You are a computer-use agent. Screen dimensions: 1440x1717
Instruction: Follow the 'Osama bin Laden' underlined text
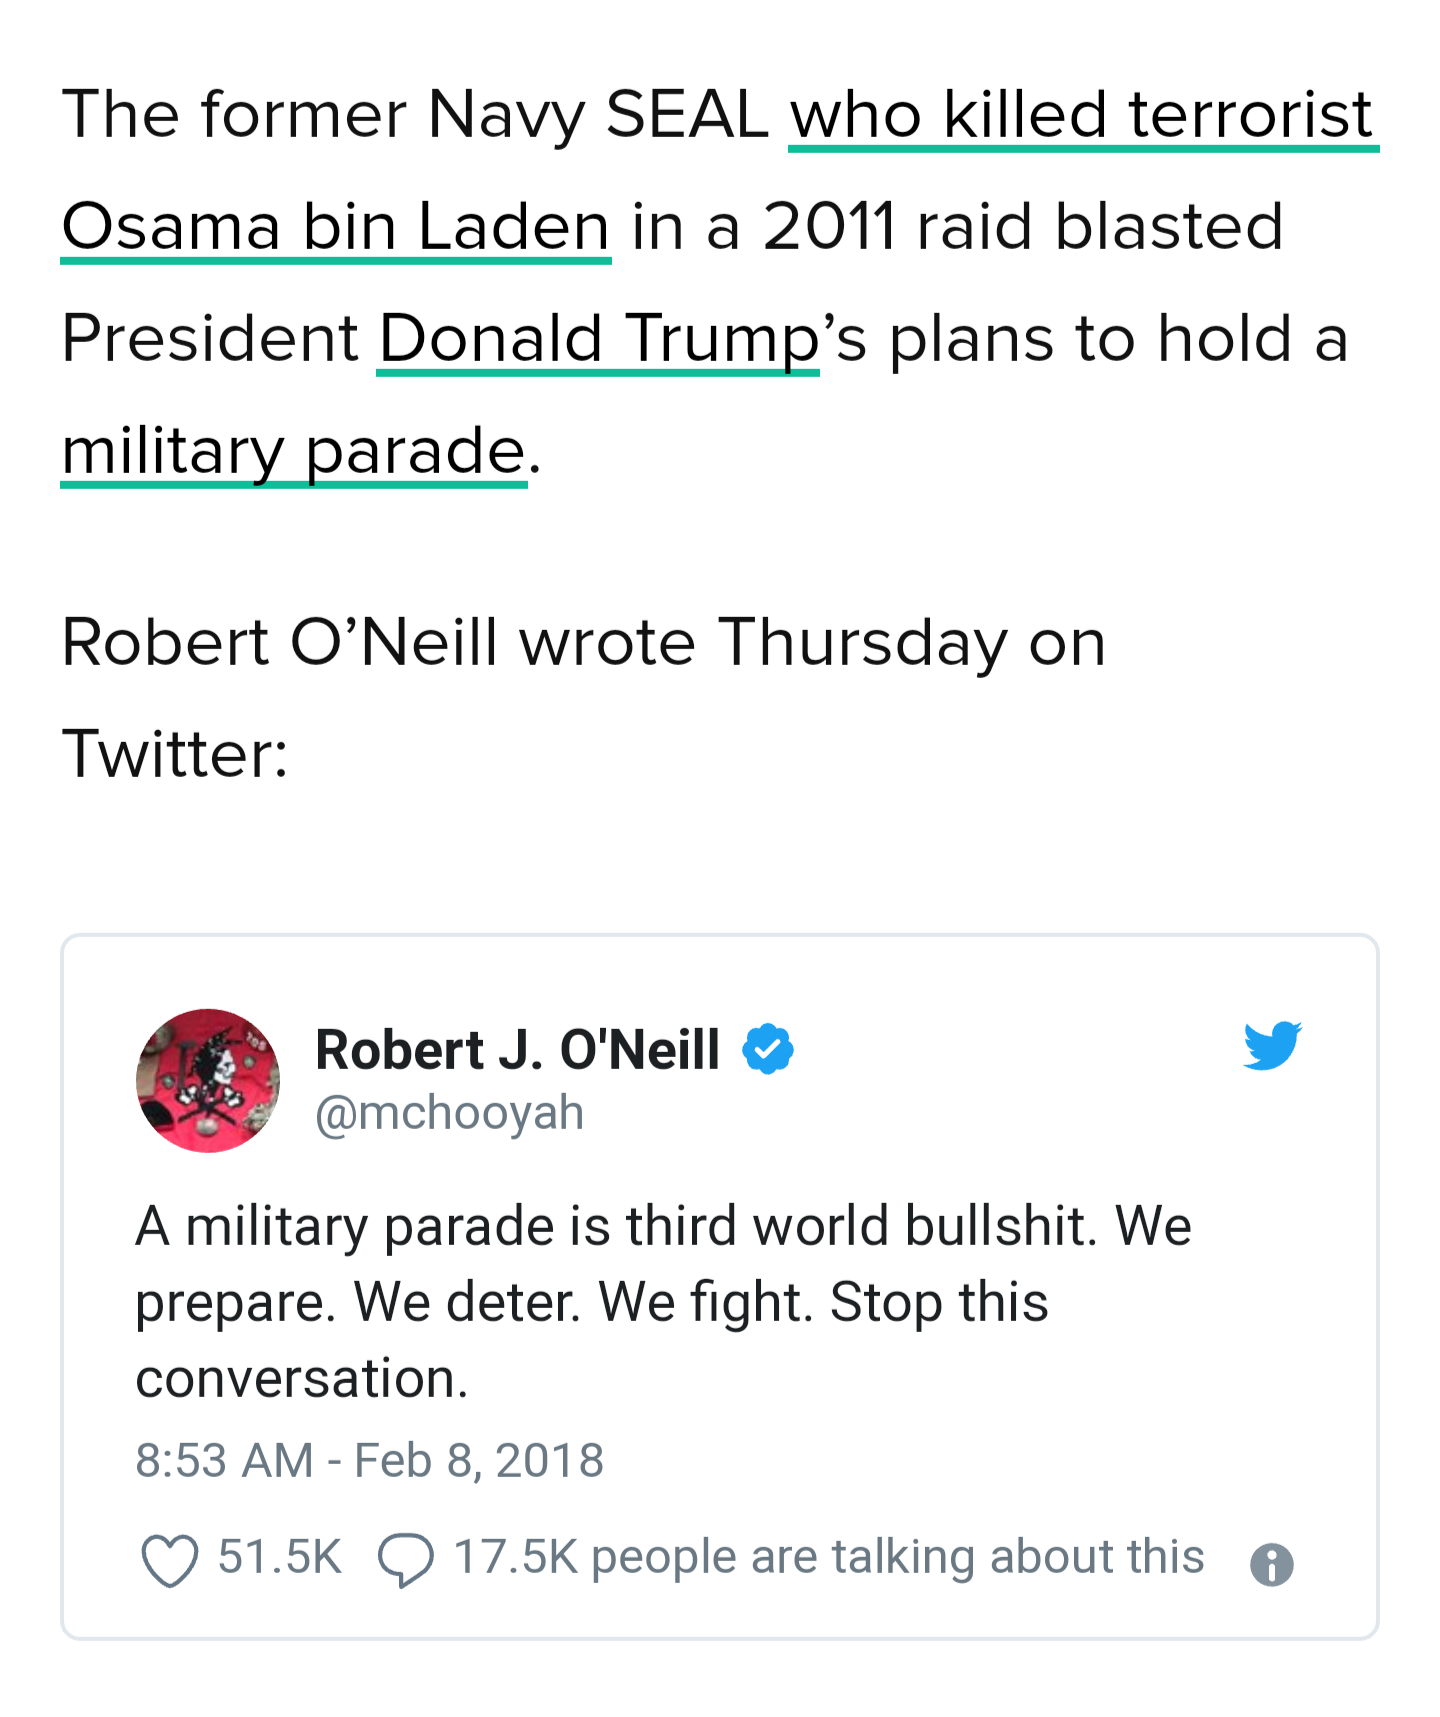[x=336, y=226]
